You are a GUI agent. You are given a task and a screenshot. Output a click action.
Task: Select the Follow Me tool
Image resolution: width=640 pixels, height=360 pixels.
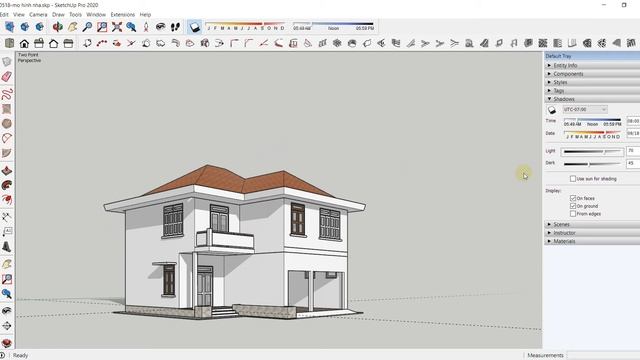pos(7,185)
